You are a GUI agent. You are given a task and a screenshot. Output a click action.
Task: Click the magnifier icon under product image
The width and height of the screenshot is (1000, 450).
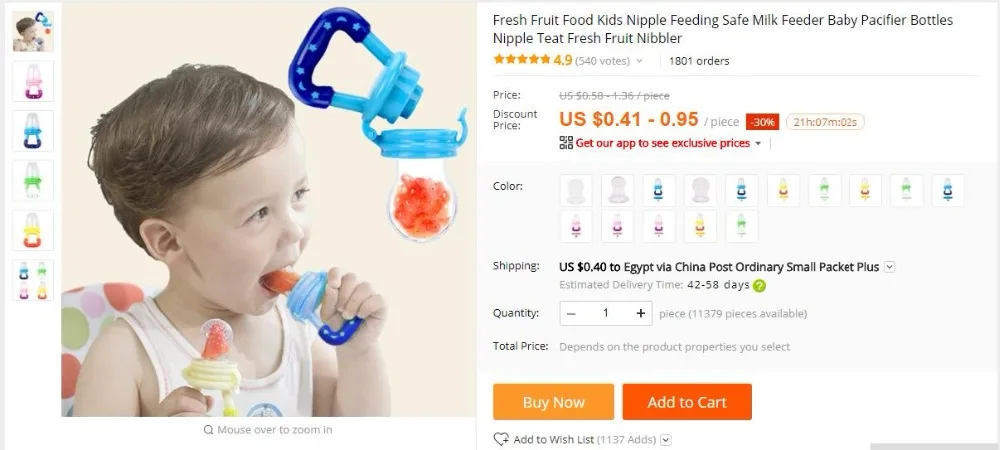208,430
